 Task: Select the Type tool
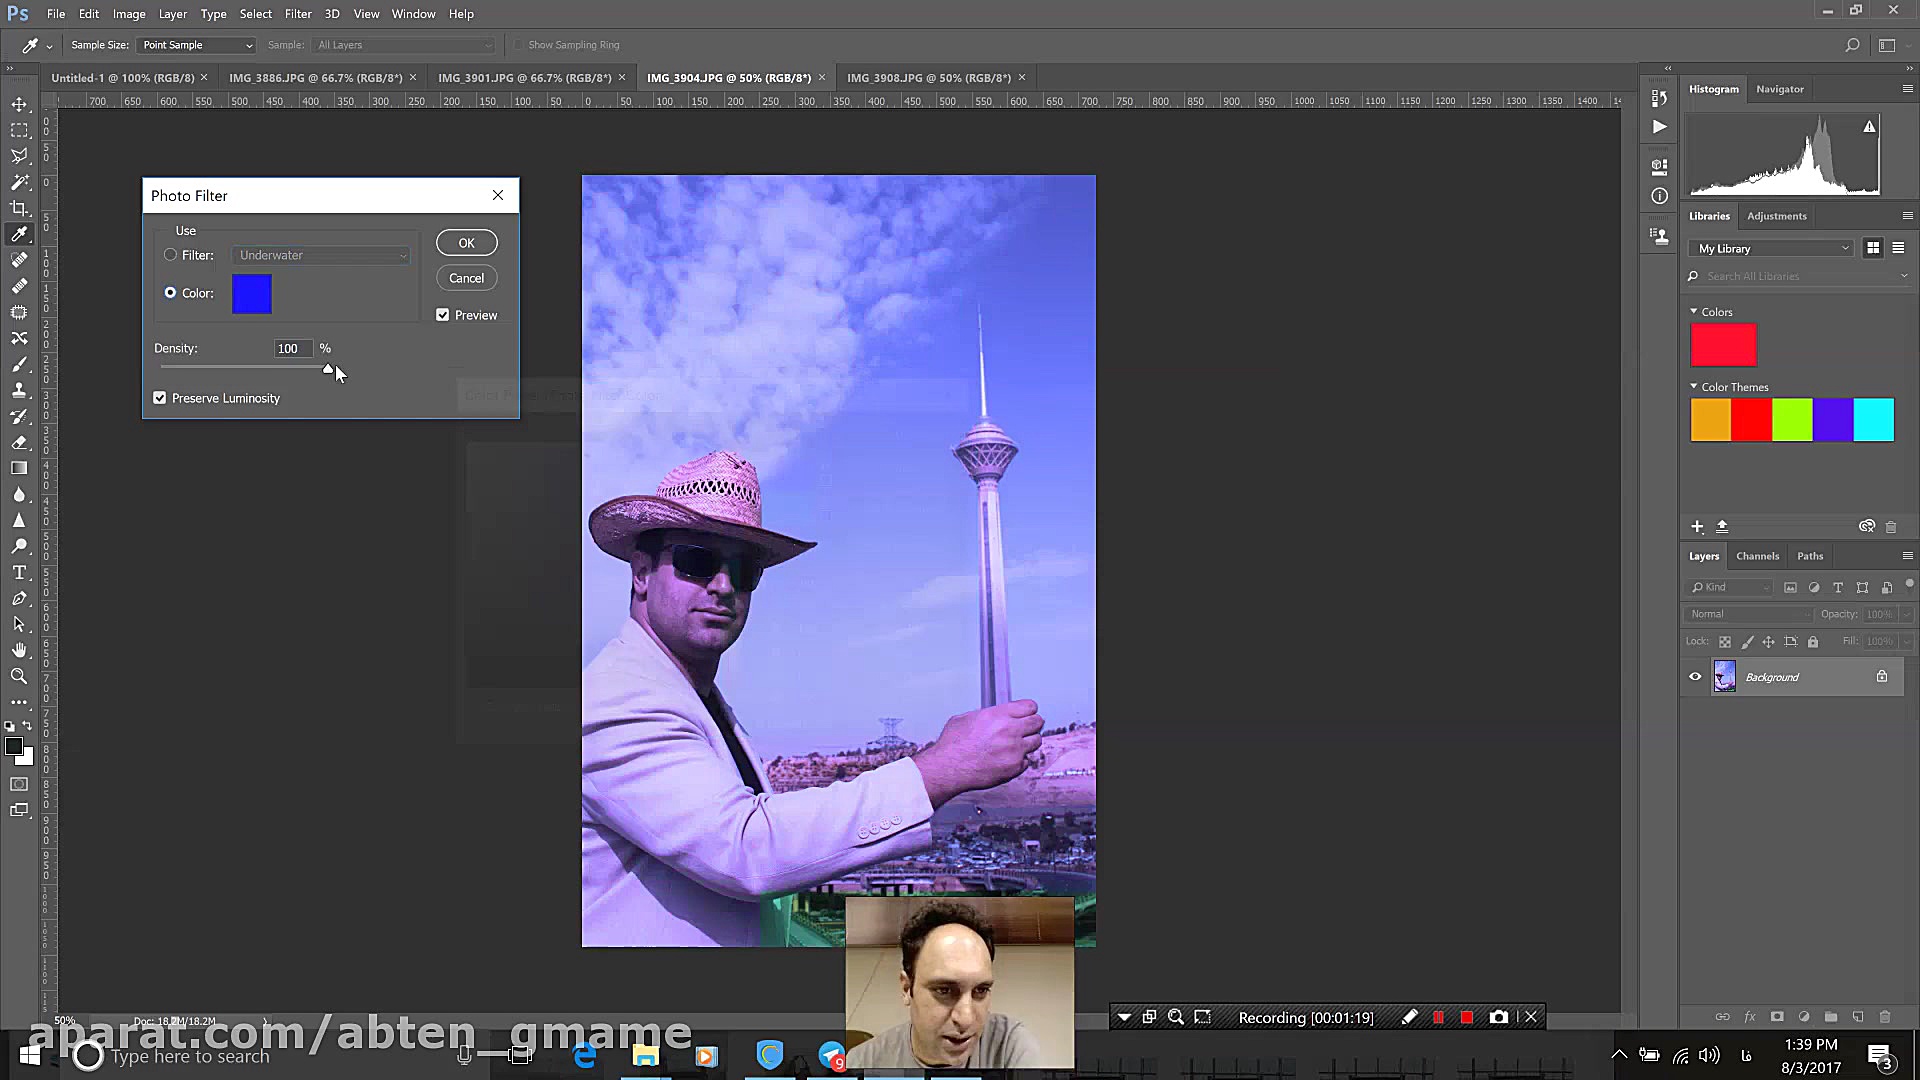click(x=19, y=572)
